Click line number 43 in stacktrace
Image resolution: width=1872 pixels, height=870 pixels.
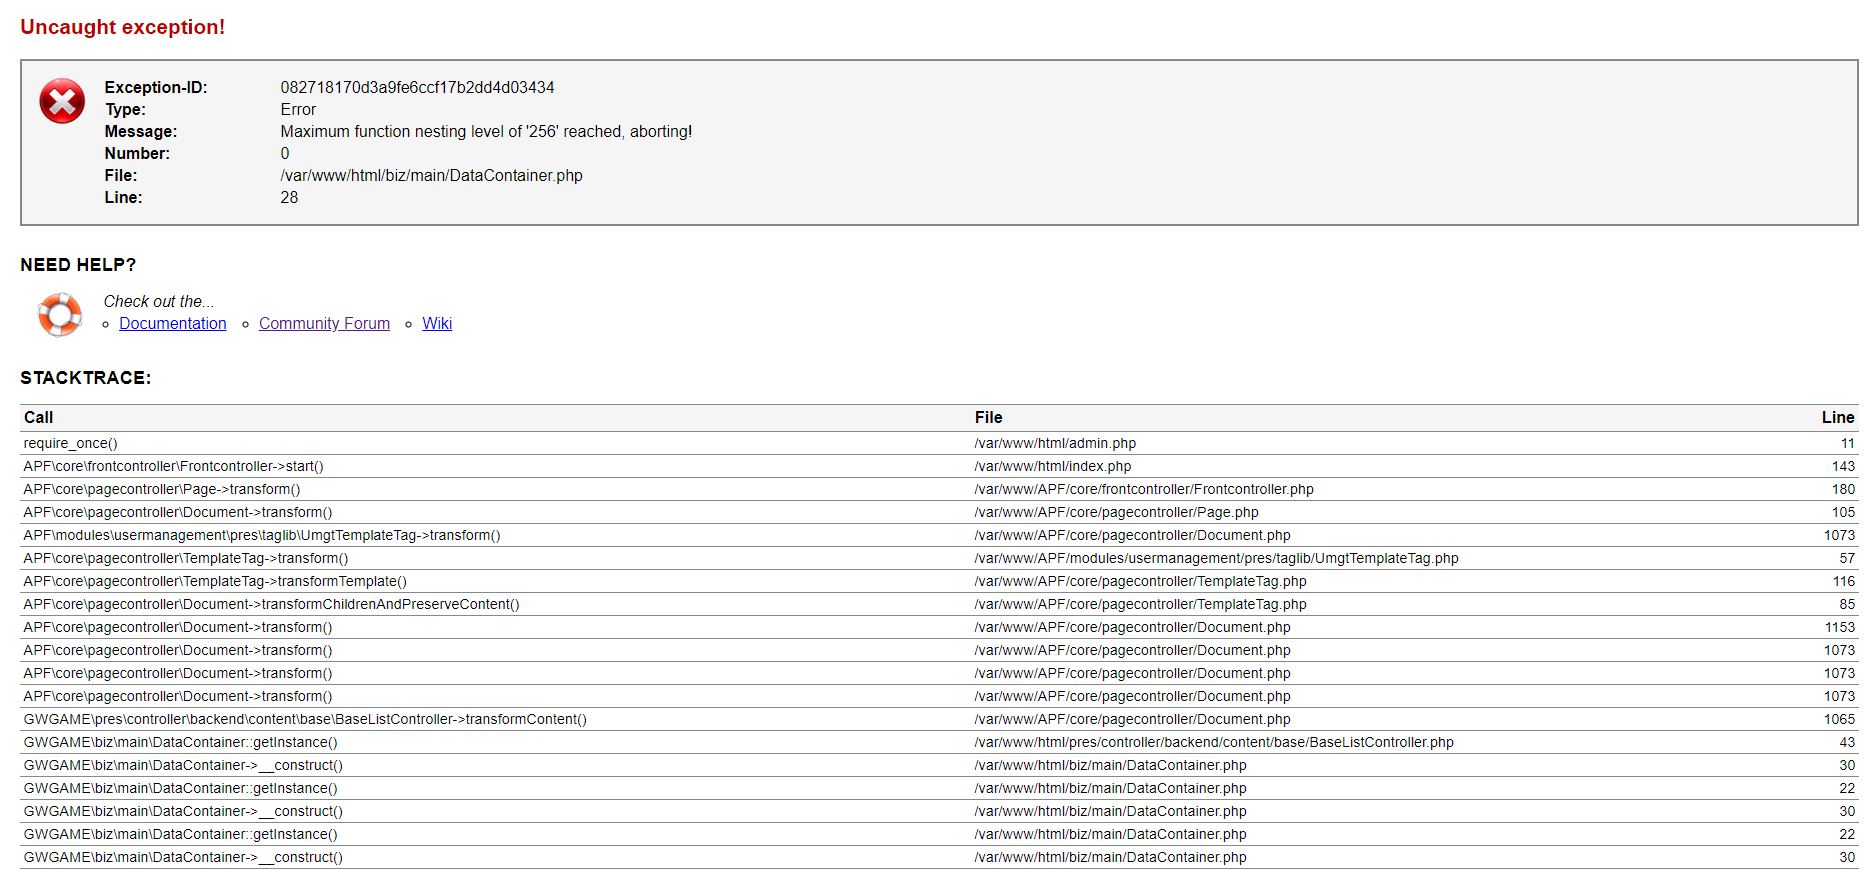1847,742
